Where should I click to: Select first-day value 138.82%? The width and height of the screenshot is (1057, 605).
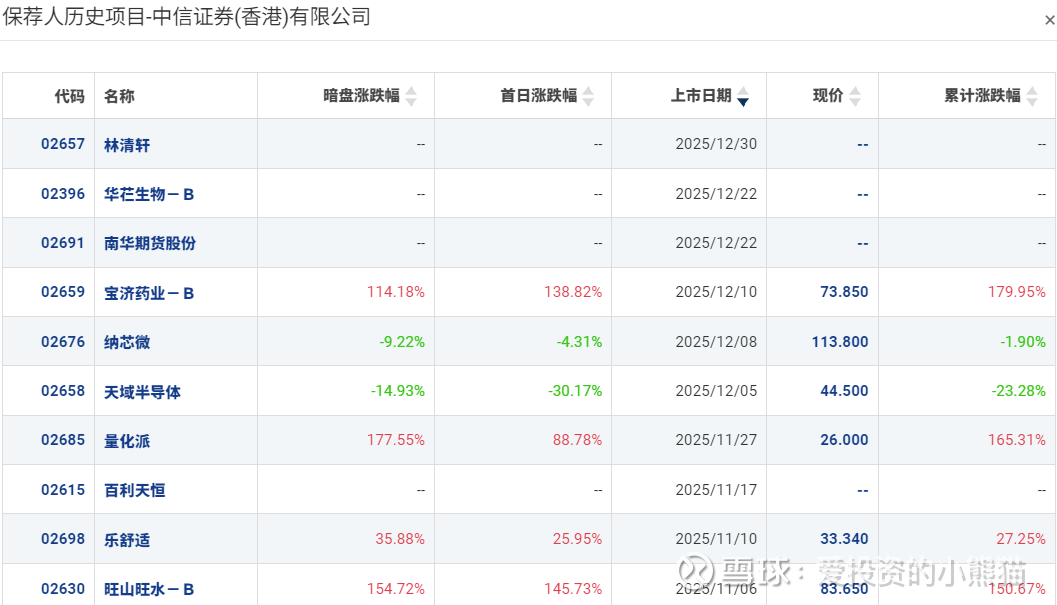click(x=573, y=292)
